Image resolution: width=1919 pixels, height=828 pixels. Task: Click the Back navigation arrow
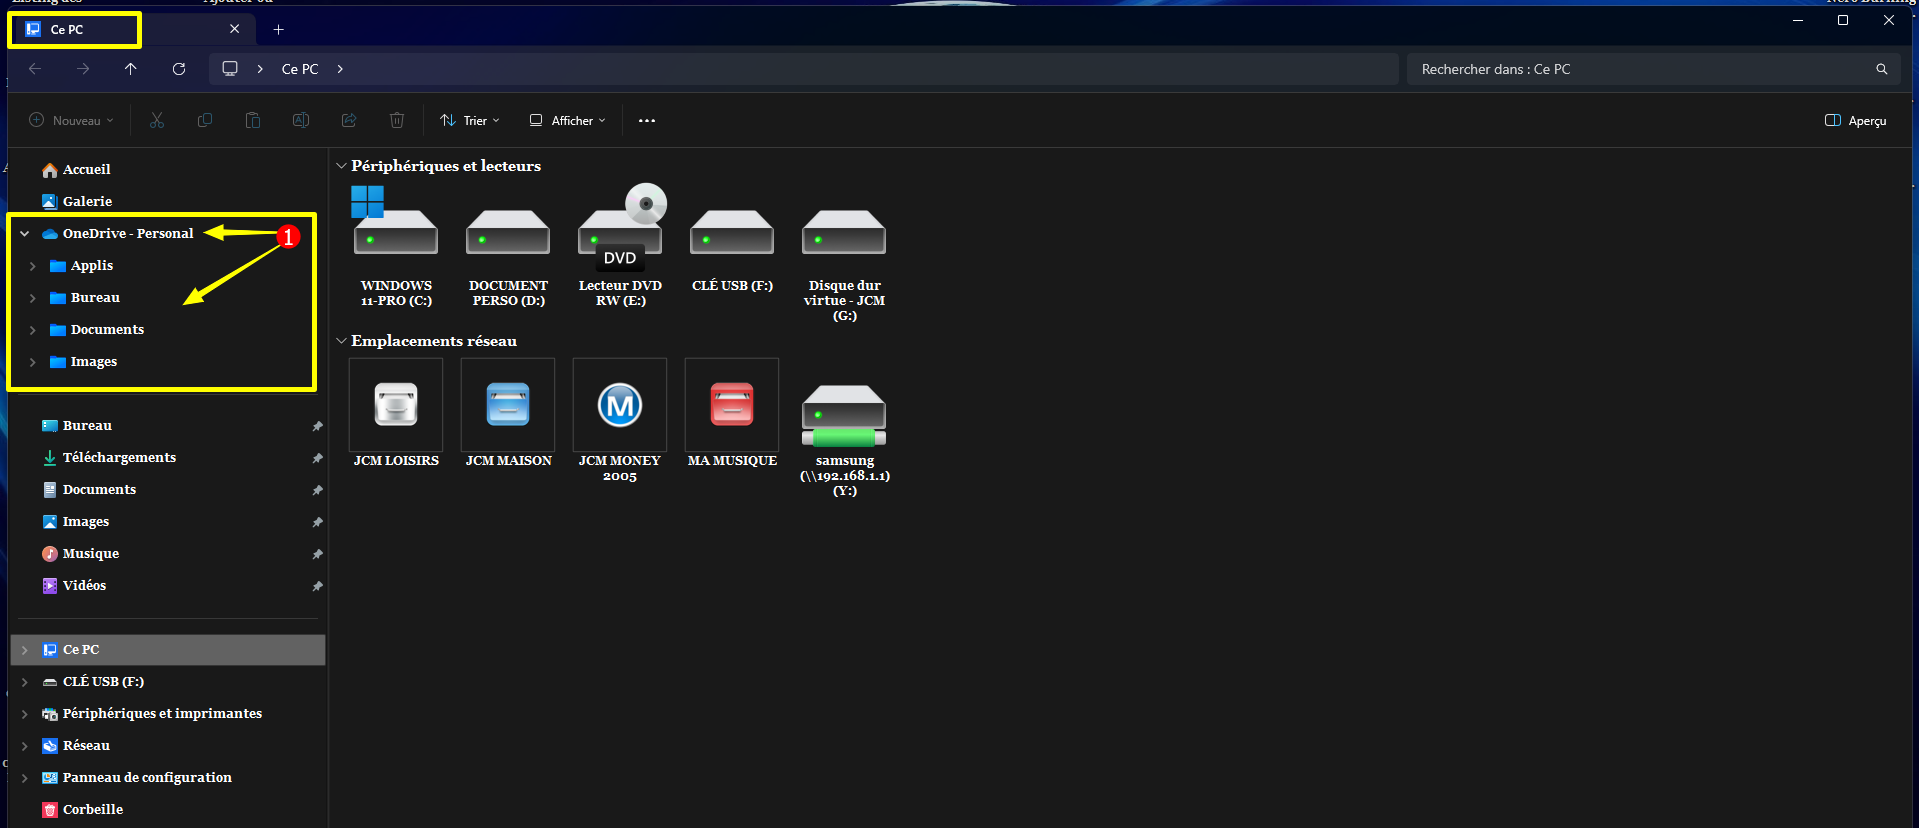coord(35,69)
